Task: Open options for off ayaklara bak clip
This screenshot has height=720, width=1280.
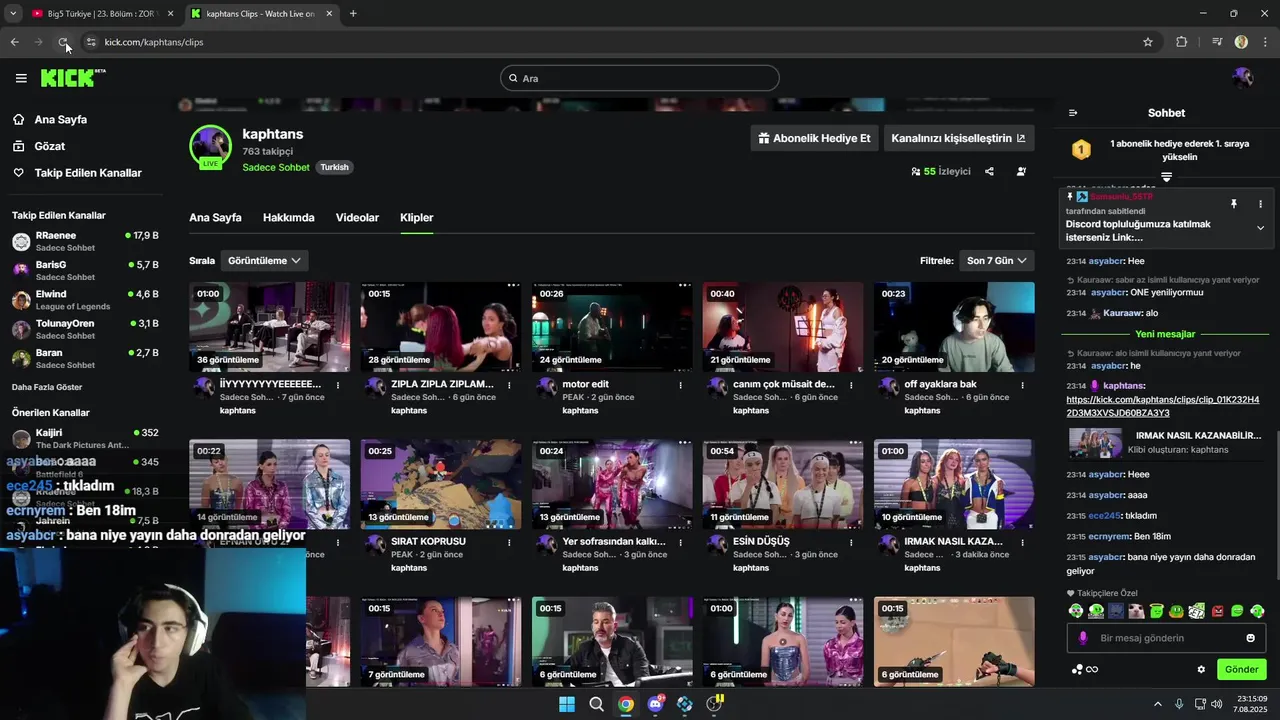Action: (1022, 384)
